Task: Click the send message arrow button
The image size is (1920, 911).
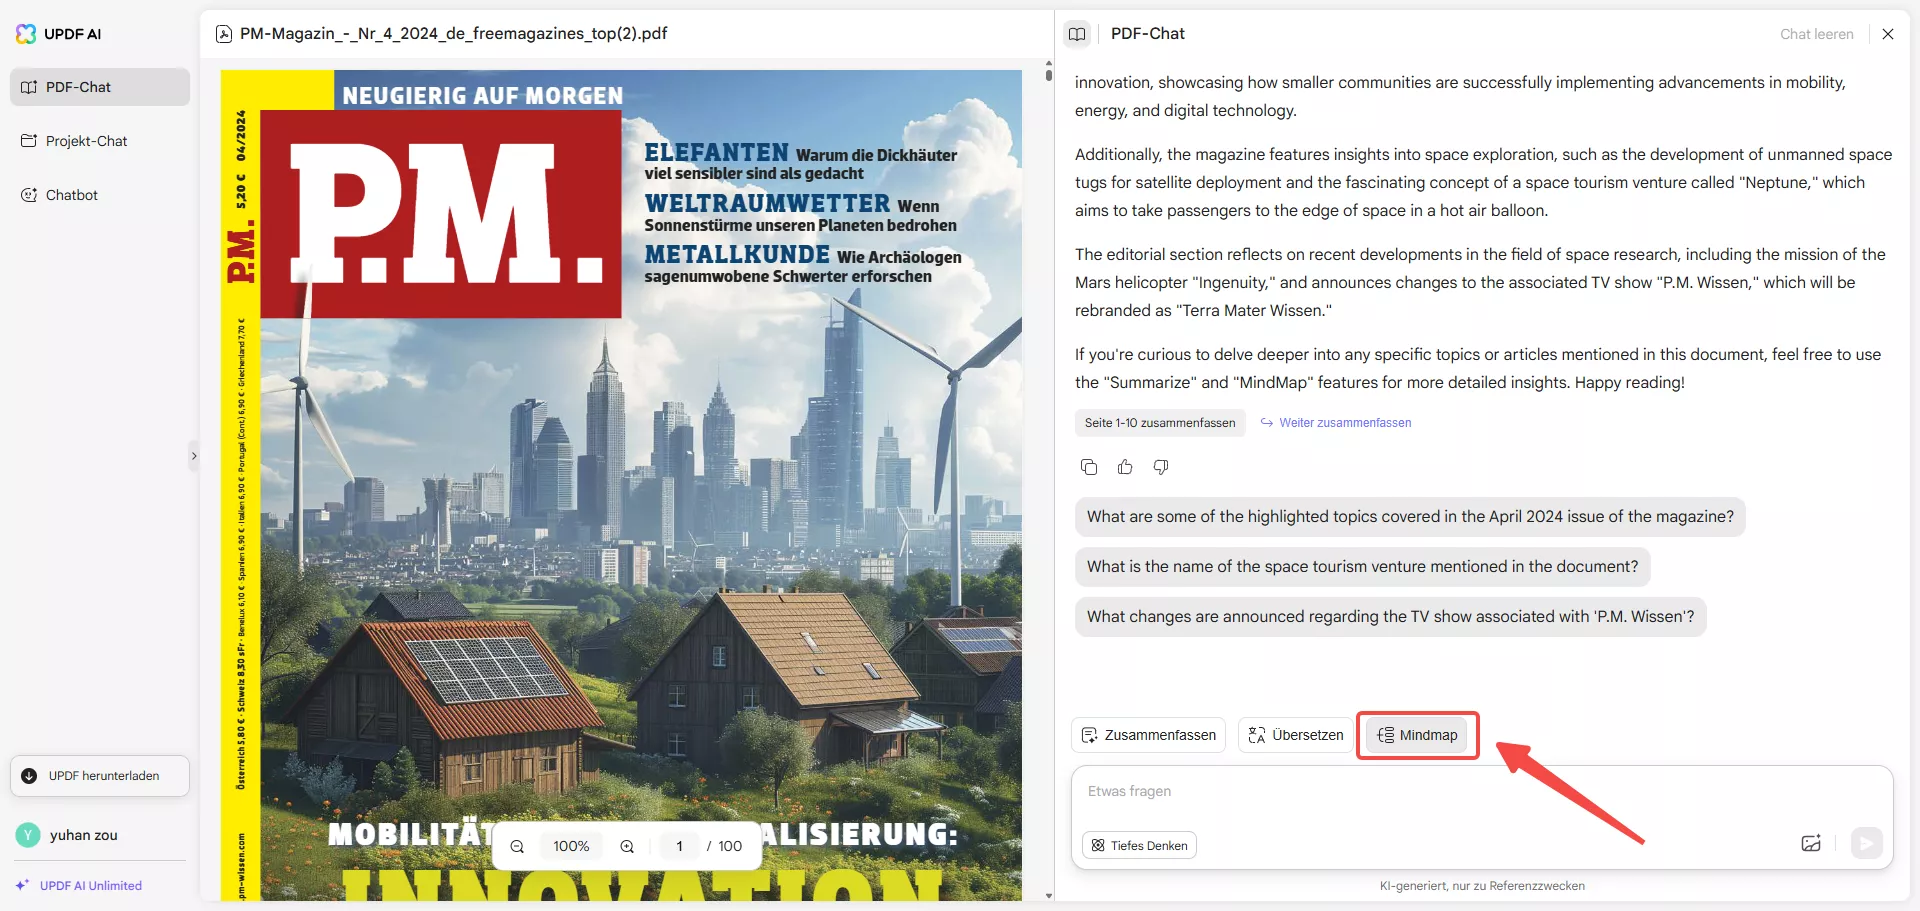Action: pos(1866,844)
